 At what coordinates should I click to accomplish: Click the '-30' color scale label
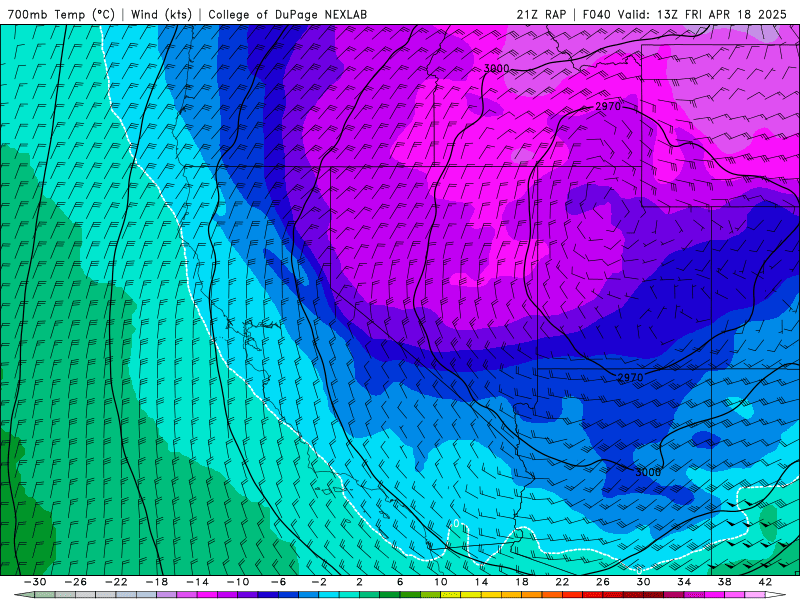point(35,582)
